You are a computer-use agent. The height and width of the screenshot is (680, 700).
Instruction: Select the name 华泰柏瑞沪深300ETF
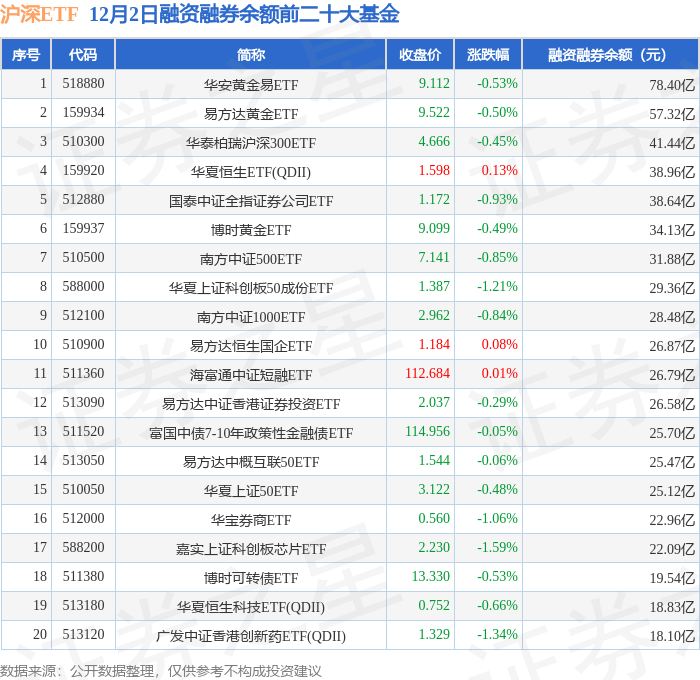(251, 143)
